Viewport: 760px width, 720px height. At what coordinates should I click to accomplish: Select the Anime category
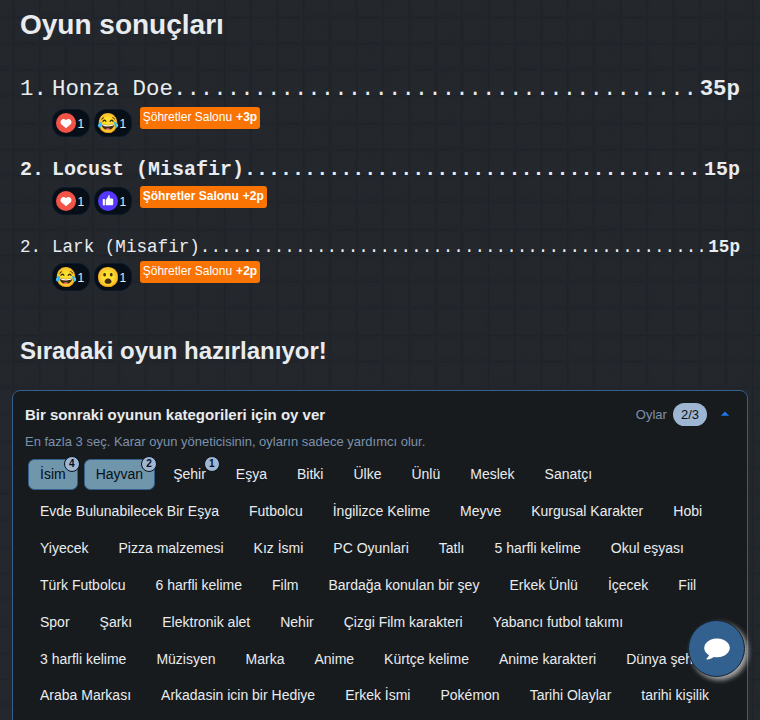pyautogui.click(x=334, y=659)
